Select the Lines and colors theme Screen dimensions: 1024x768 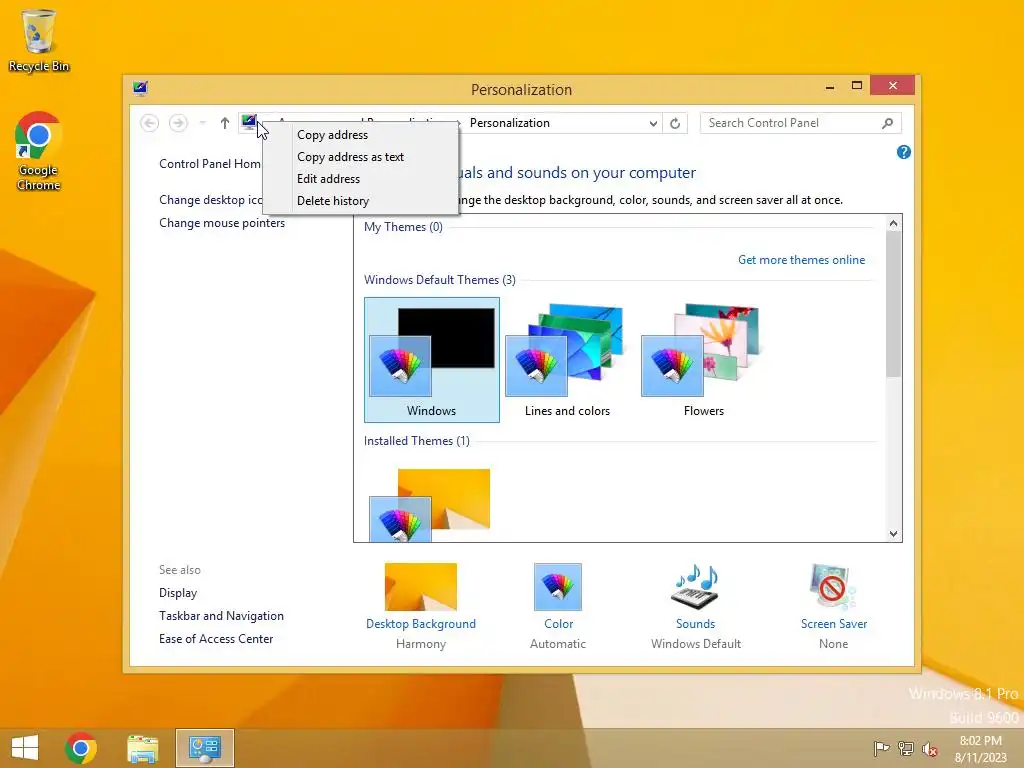coord(567,360)
